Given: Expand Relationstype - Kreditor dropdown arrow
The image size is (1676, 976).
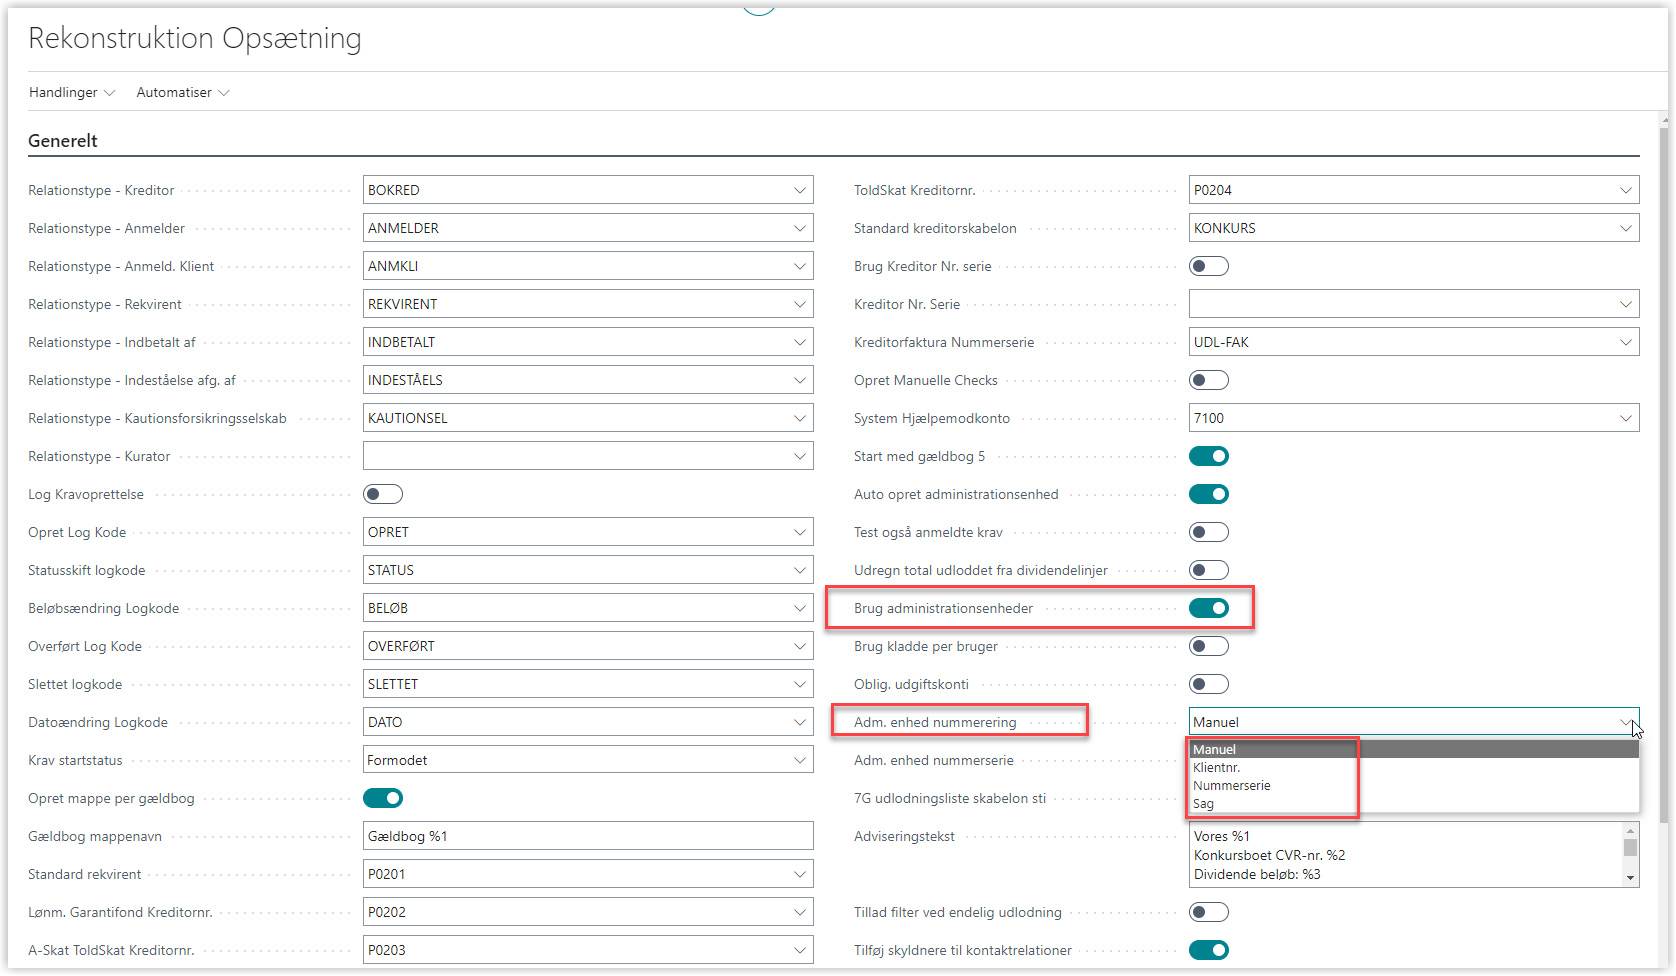Looking at the screenshot, I should 799,190.
